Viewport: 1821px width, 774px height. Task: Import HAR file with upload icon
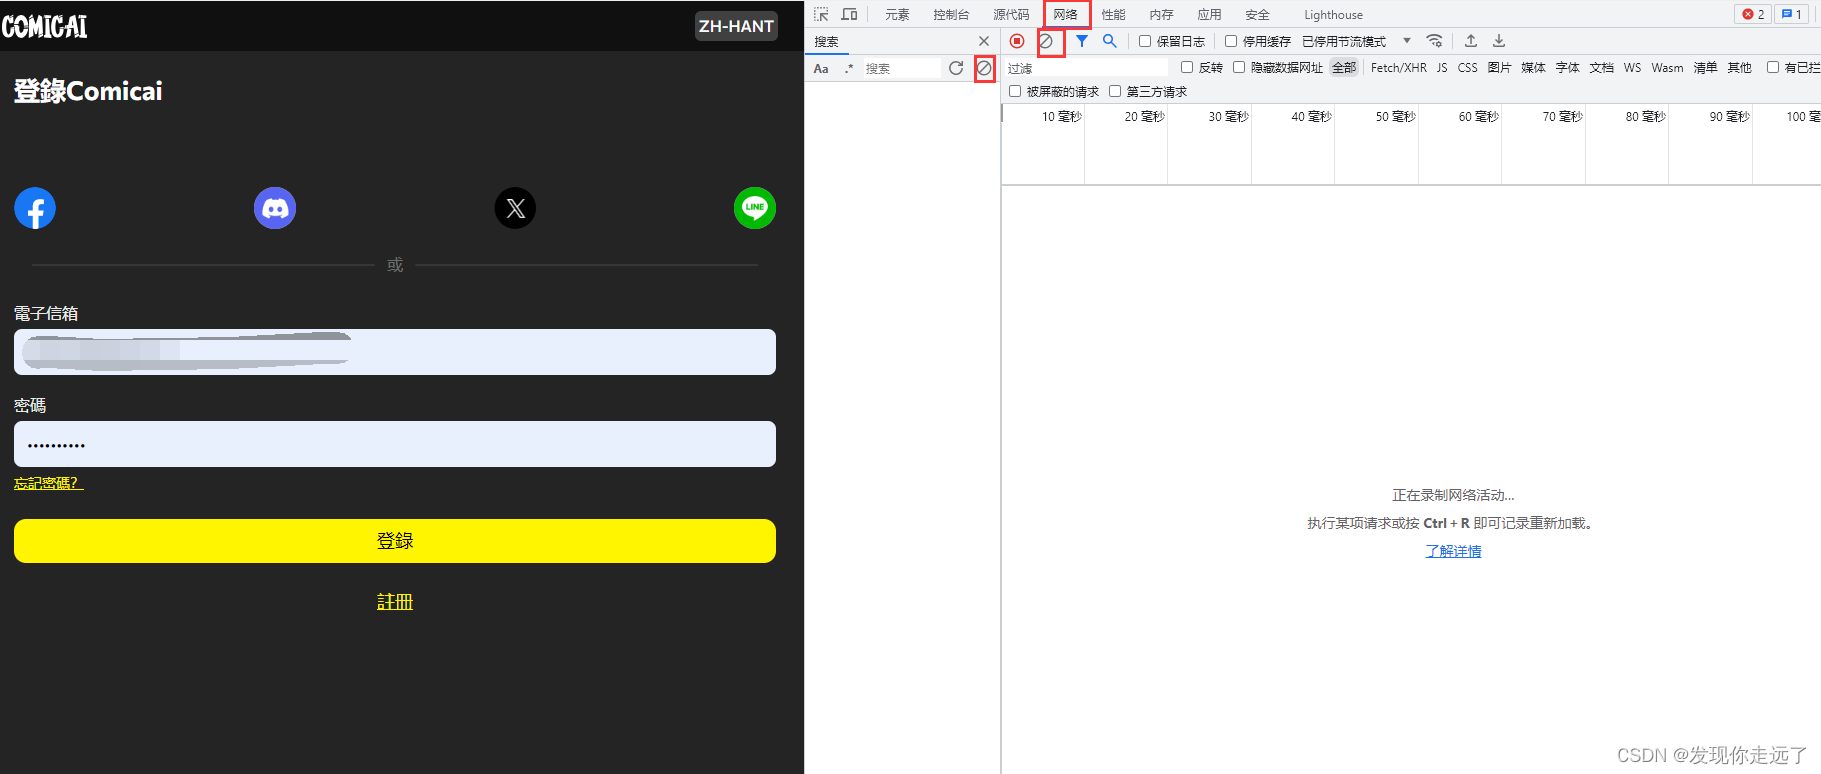(1471, 41)
